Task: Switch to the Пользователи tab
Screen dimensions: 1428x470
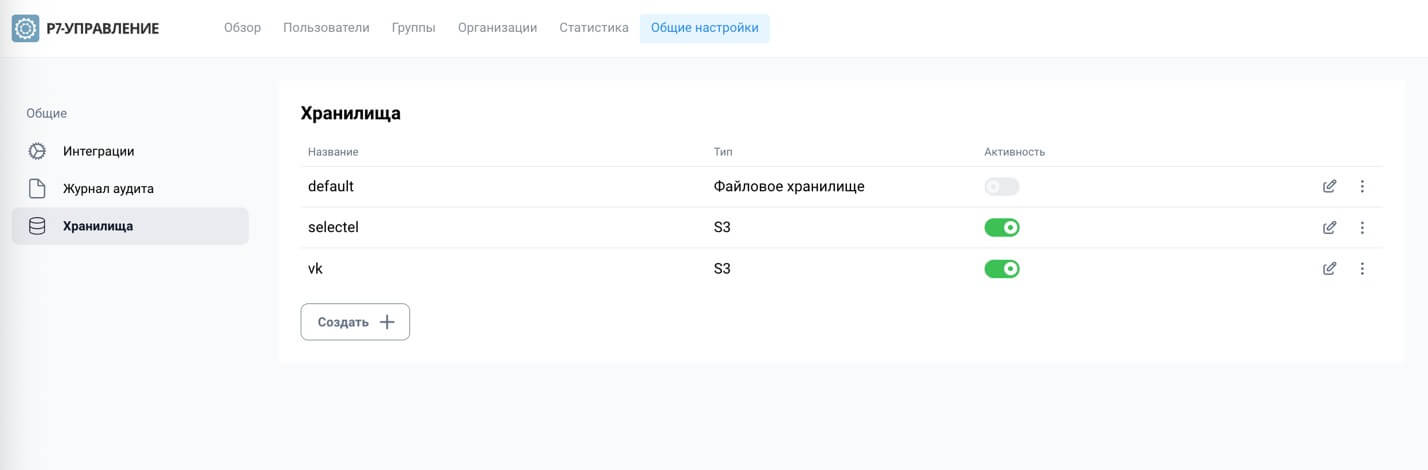Action: tap(326, 28)
